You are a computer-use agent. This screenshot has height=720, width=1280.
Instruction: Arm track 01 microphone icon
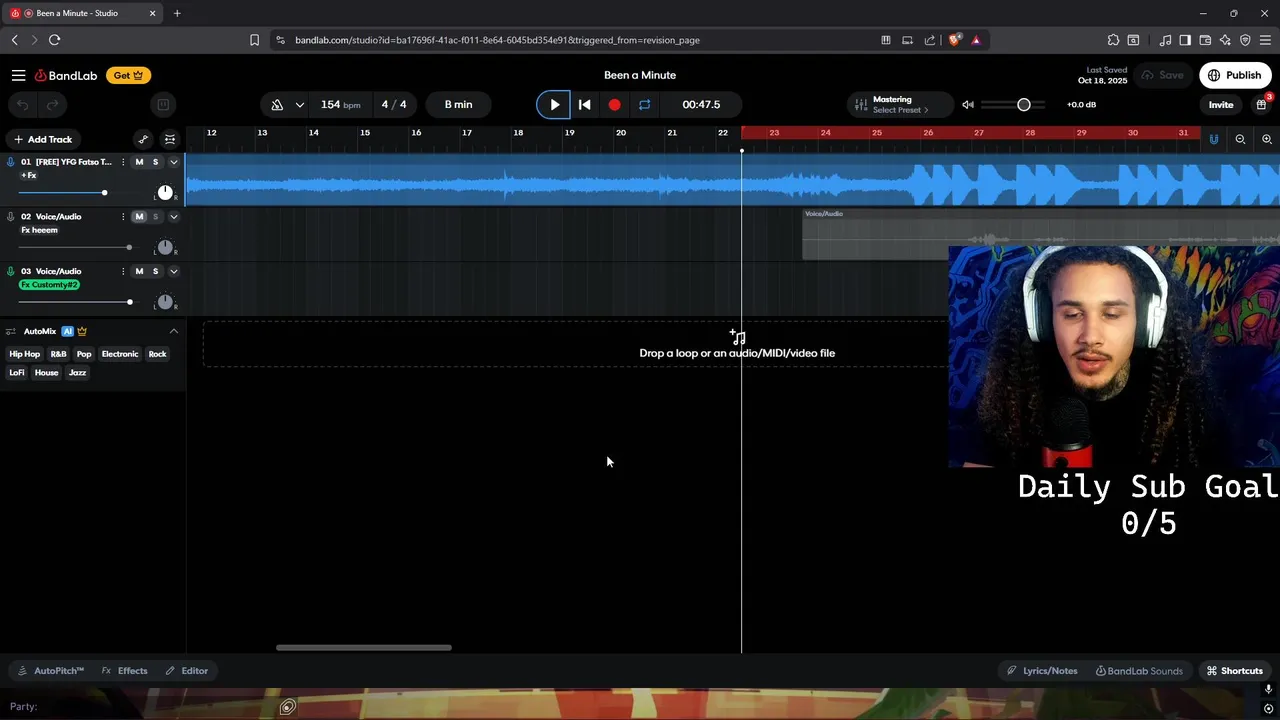(11, 162)
